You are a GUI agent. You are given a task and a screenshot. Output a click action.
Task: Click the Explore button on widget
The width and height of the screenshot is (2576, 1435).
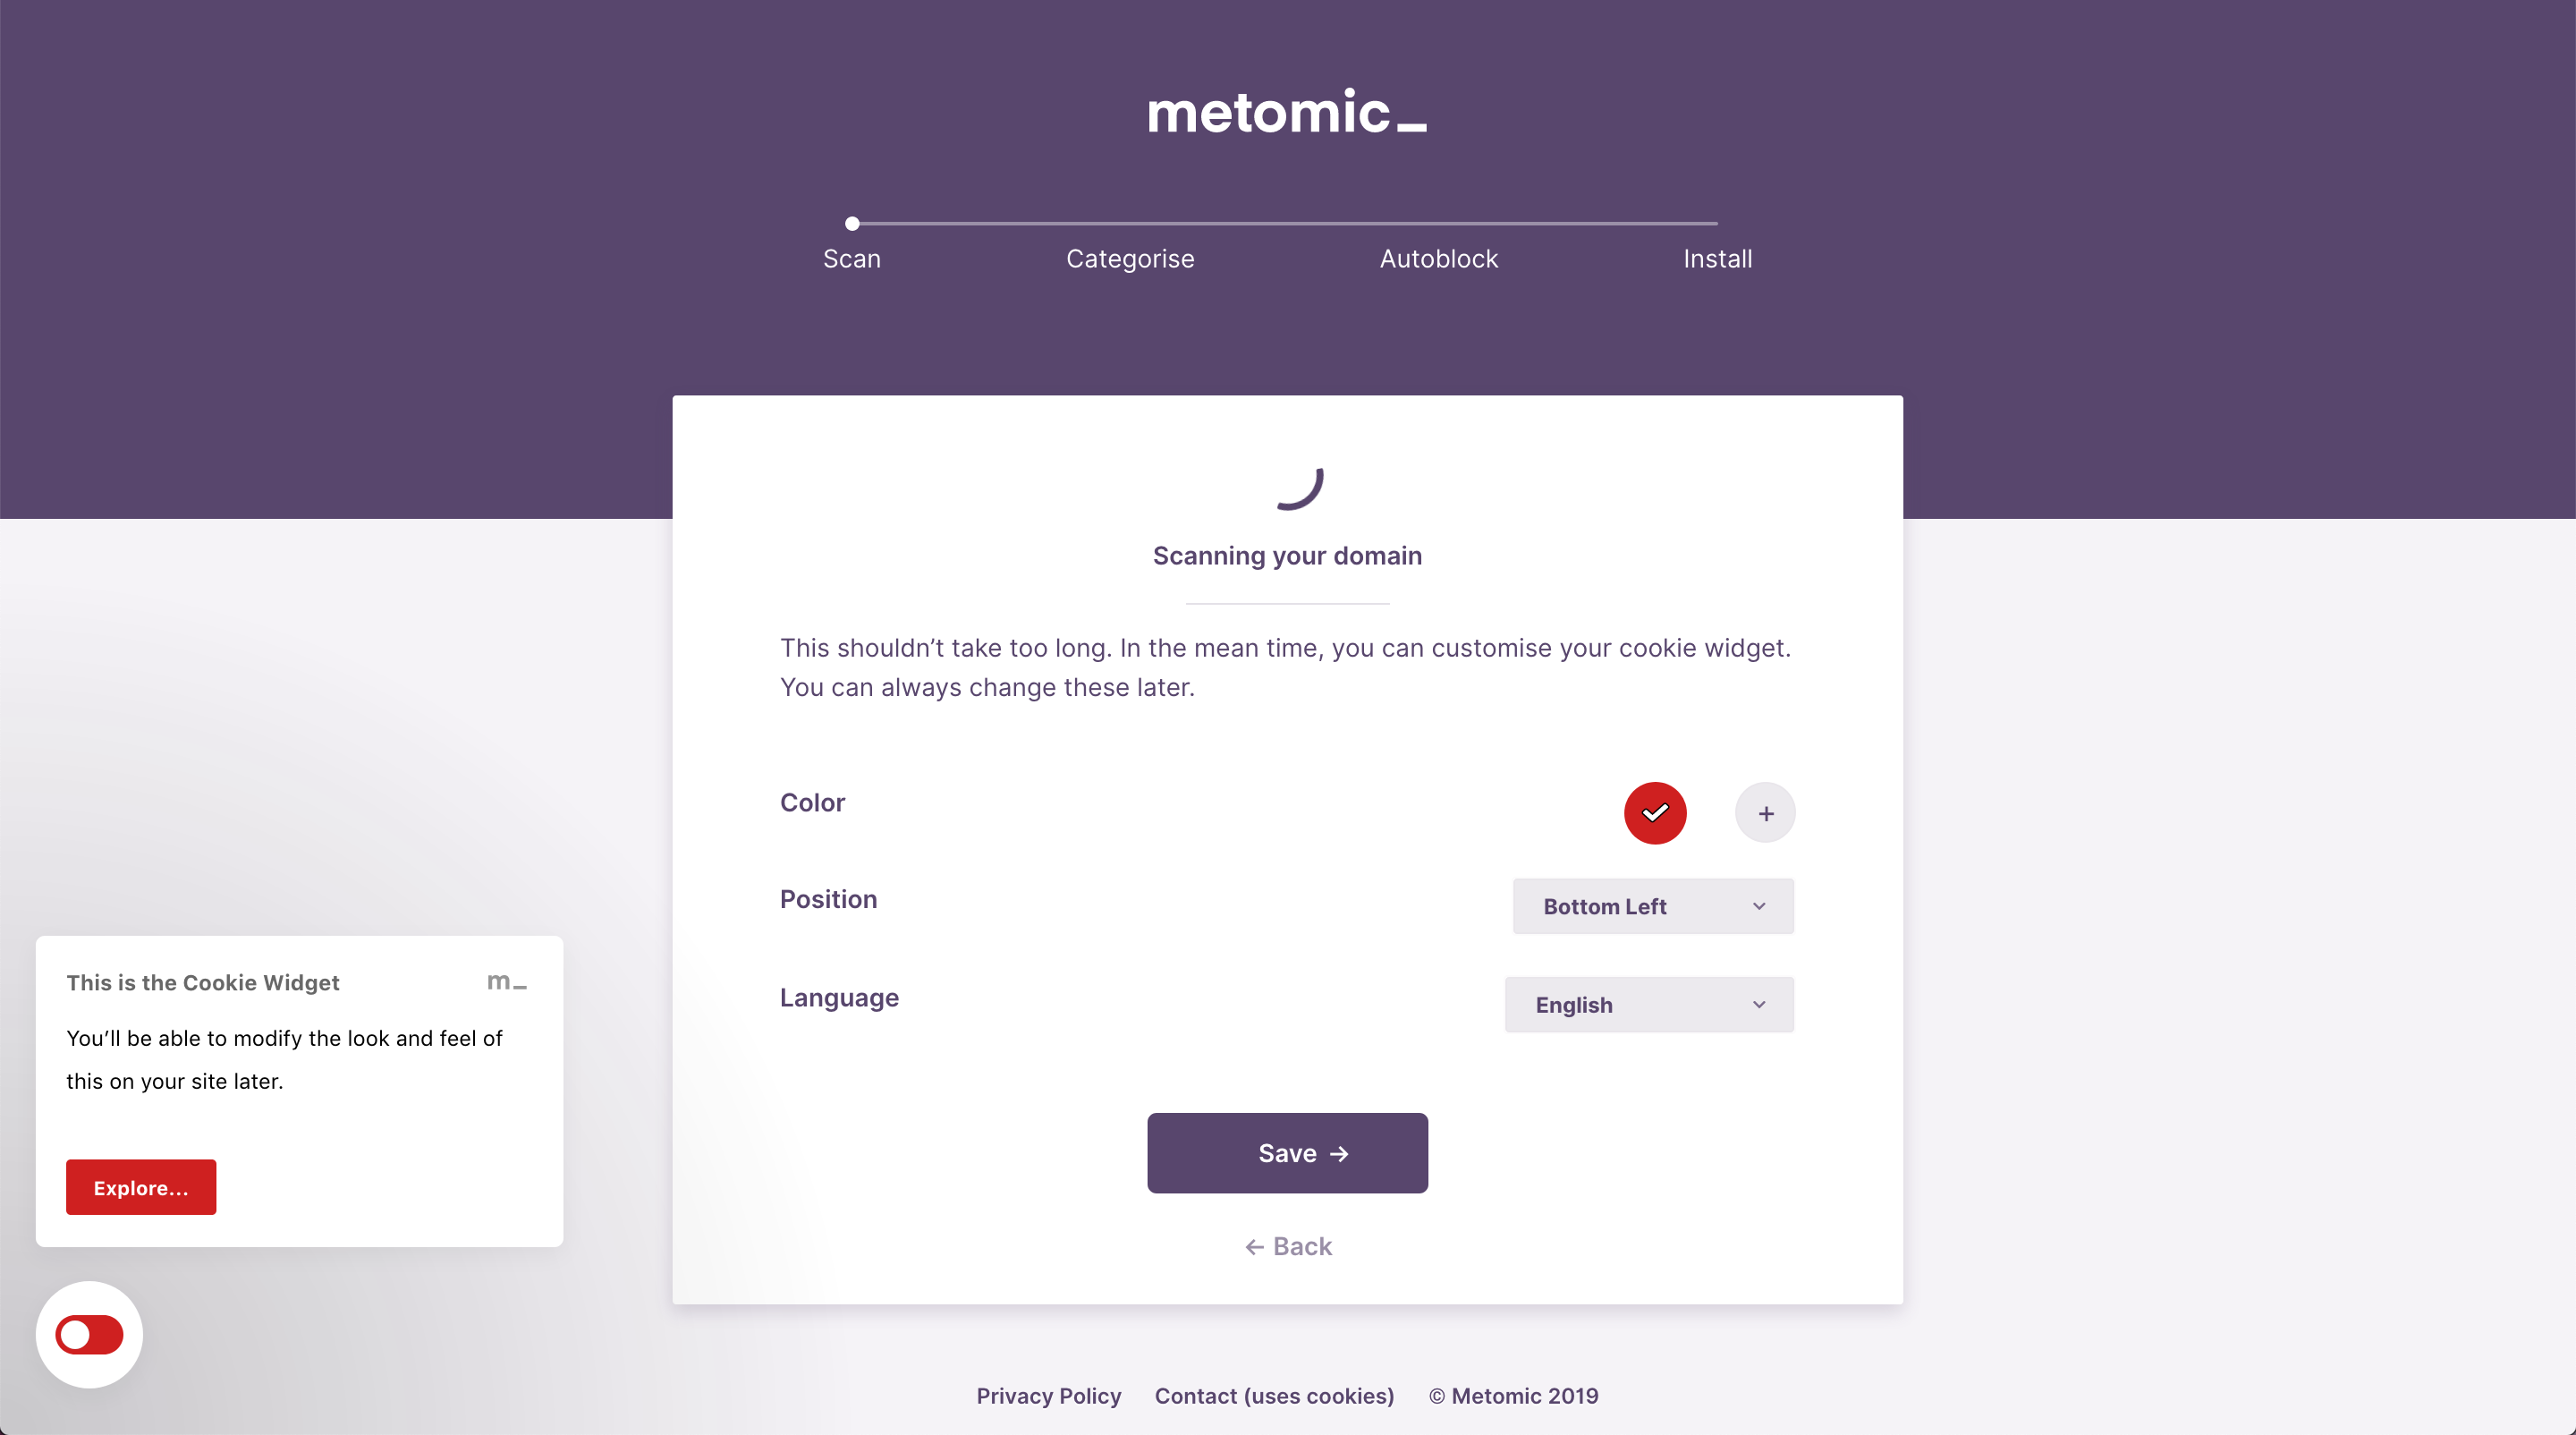coord(141,1187)
